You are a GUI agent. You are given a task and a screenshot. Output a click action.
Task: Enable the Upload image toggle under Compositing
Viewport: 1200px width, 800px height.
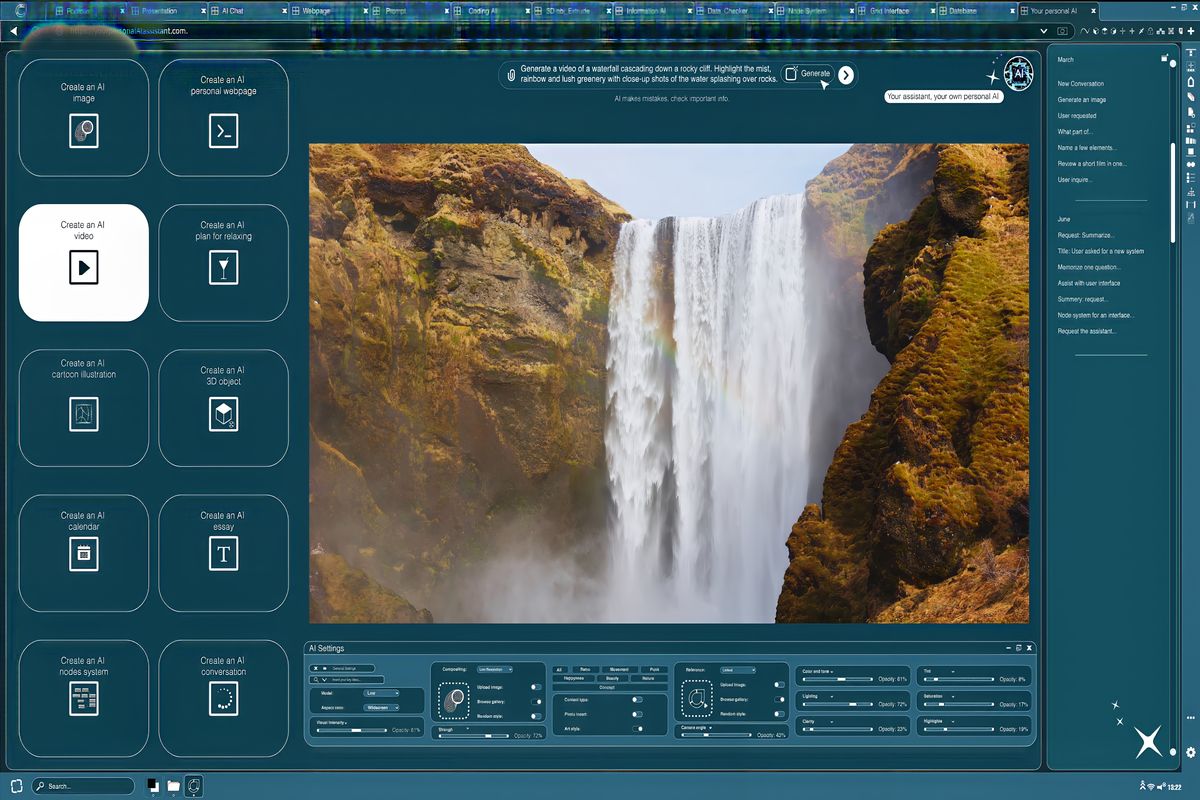tap(534, 687)
